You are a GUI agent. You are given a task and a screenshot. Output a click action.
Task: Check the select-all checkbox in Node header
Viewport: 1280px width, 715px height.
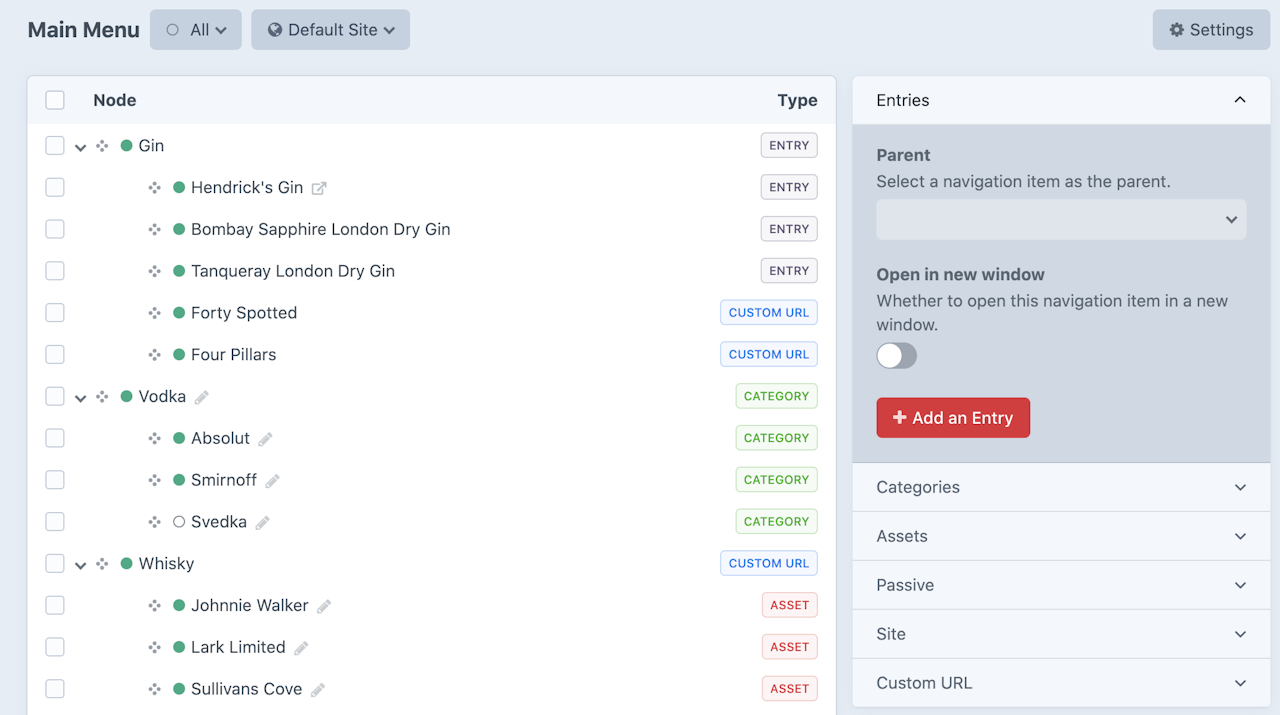[x=55, y=100]
